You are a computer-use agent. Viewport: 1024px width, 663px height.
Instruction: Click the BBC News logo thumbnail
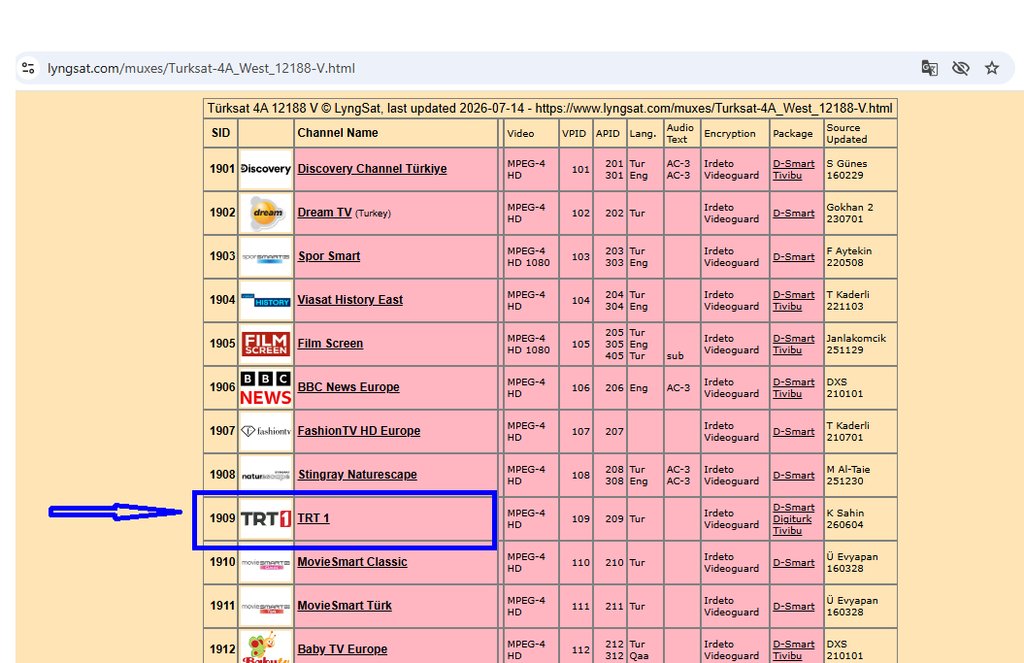click(266, 387)
